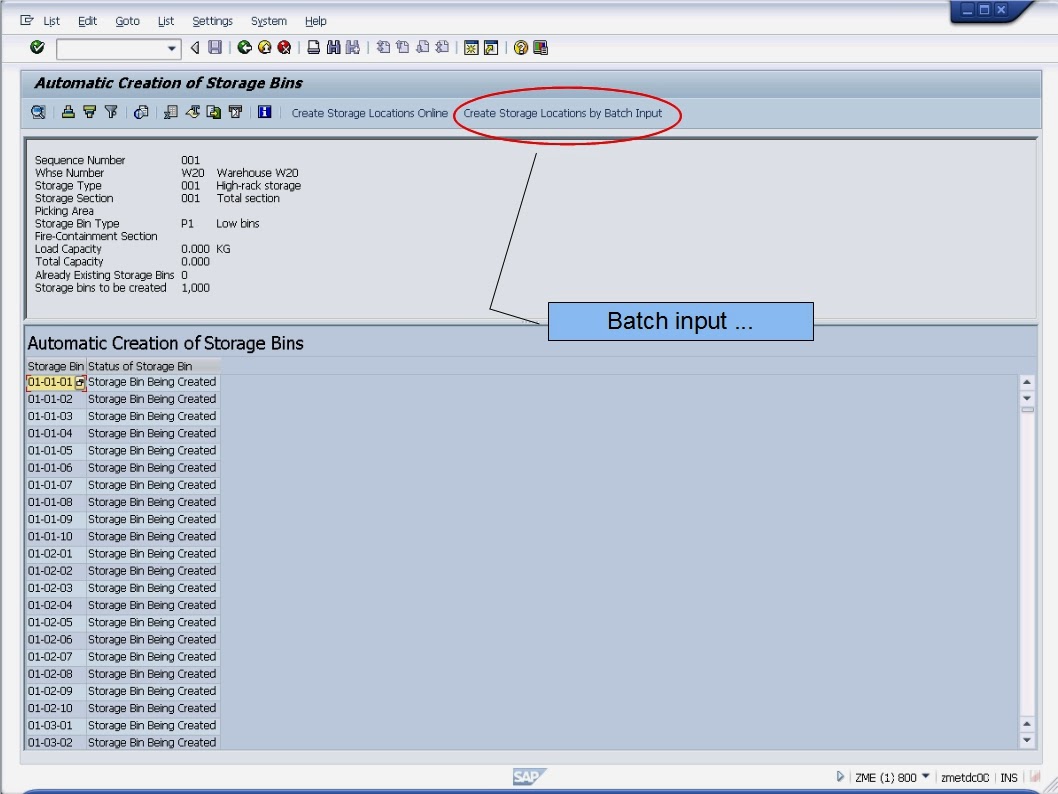1058x794 pixels.
Task: Click the Enter checkmark icon
Action: (37, 46)
